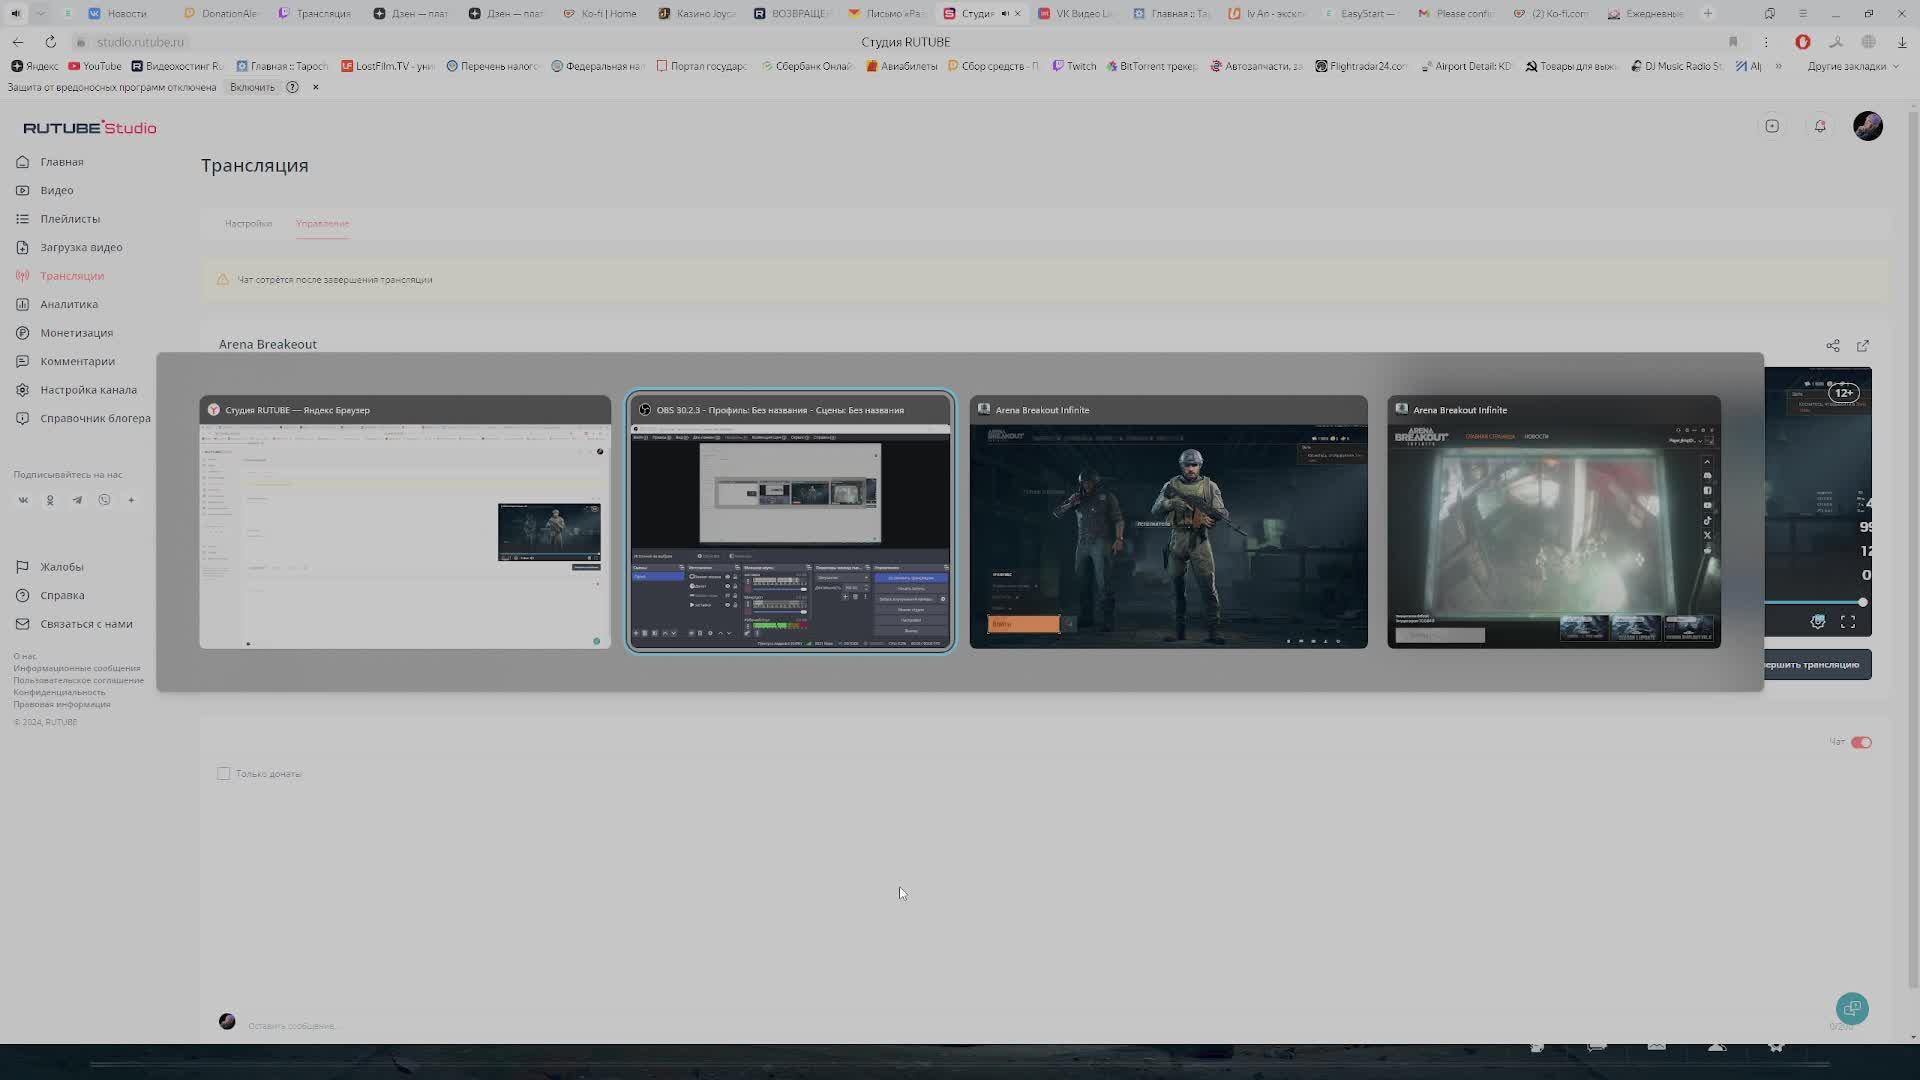Screen dimensions: 1920x1080
Task: Switch to Настройки tab
Action: pyautogui.click(x=248, y=223)
